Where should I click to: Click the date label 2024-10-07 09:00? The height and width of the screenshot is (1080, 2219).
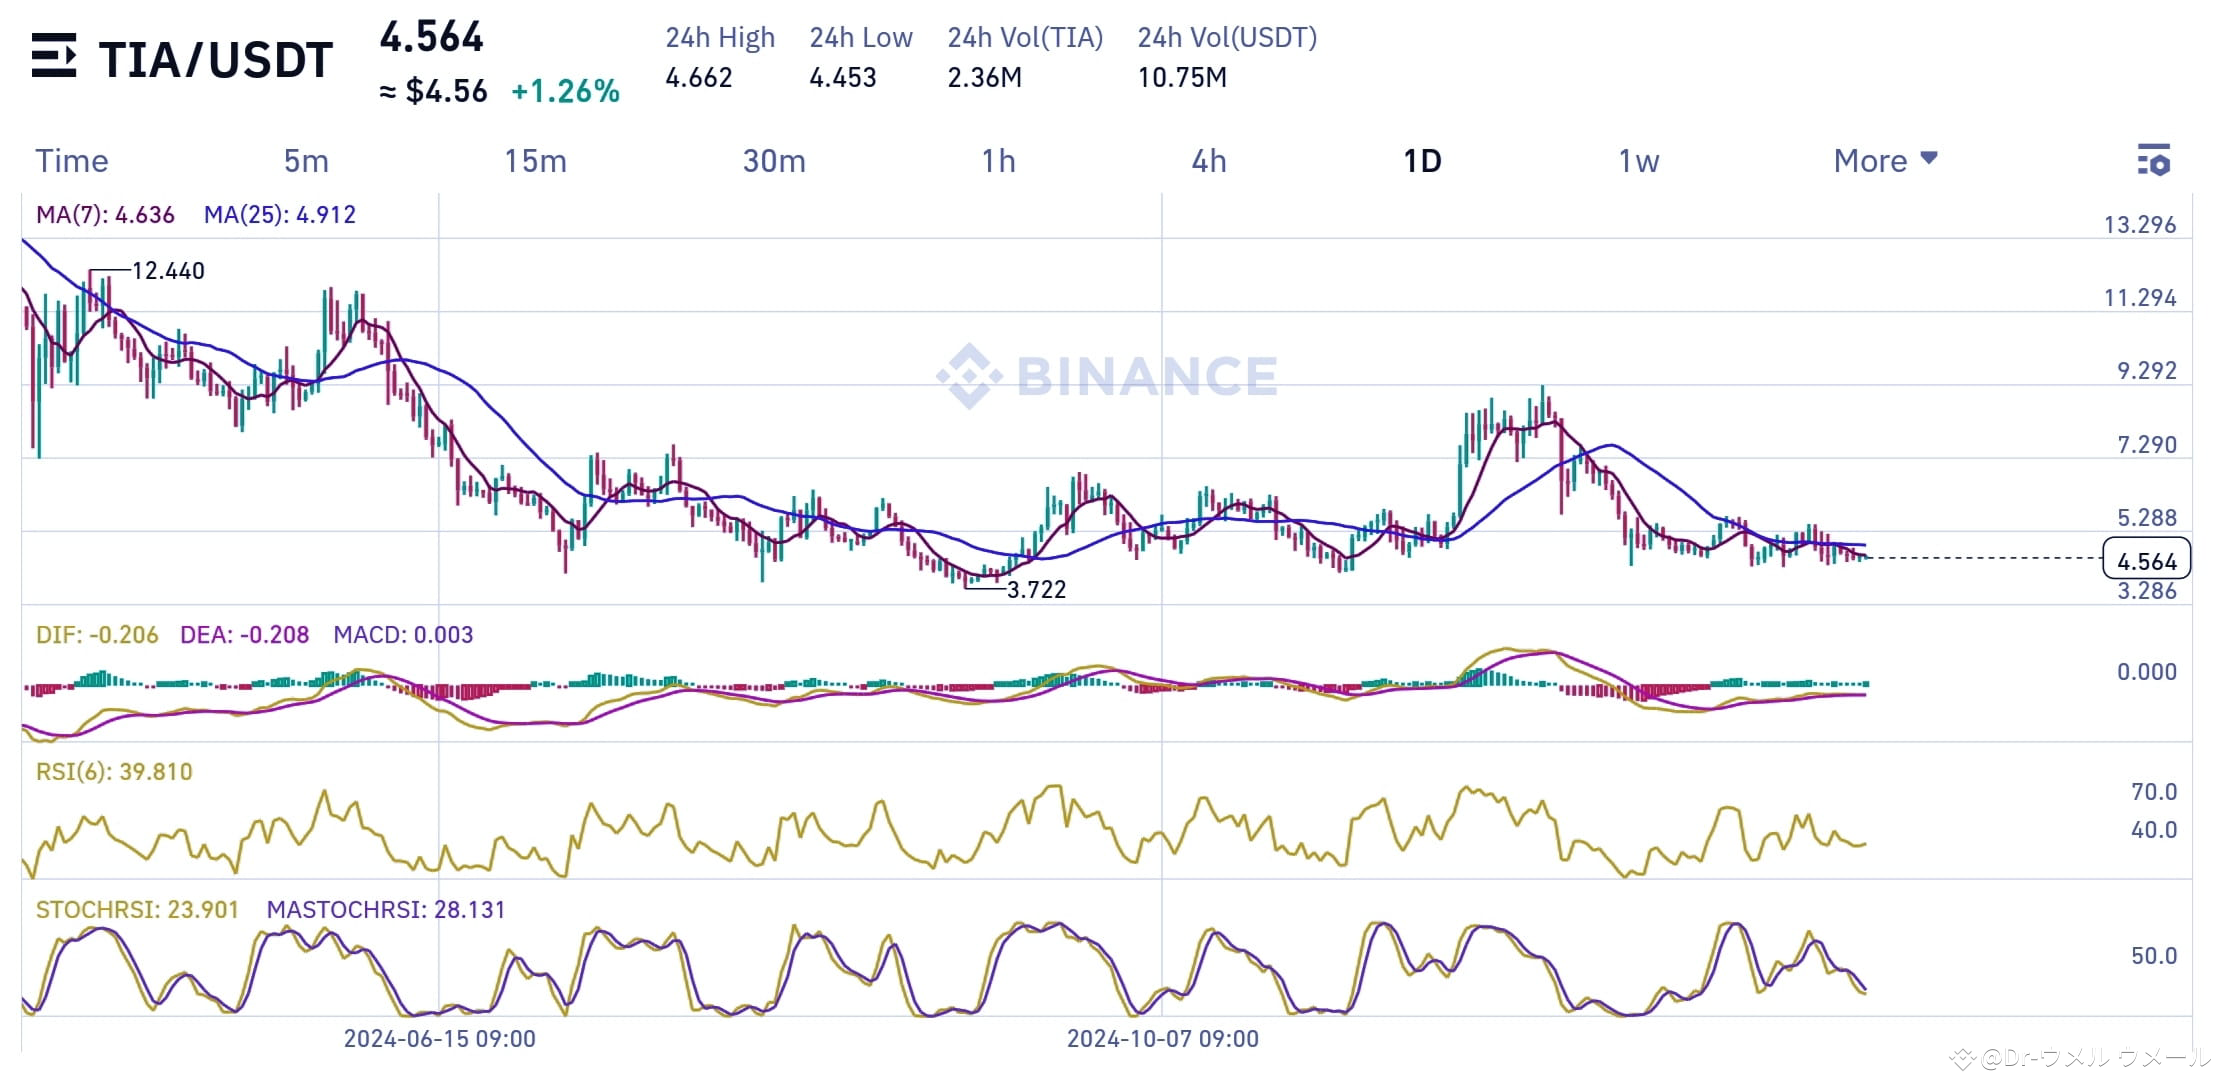(1163, 1039)
